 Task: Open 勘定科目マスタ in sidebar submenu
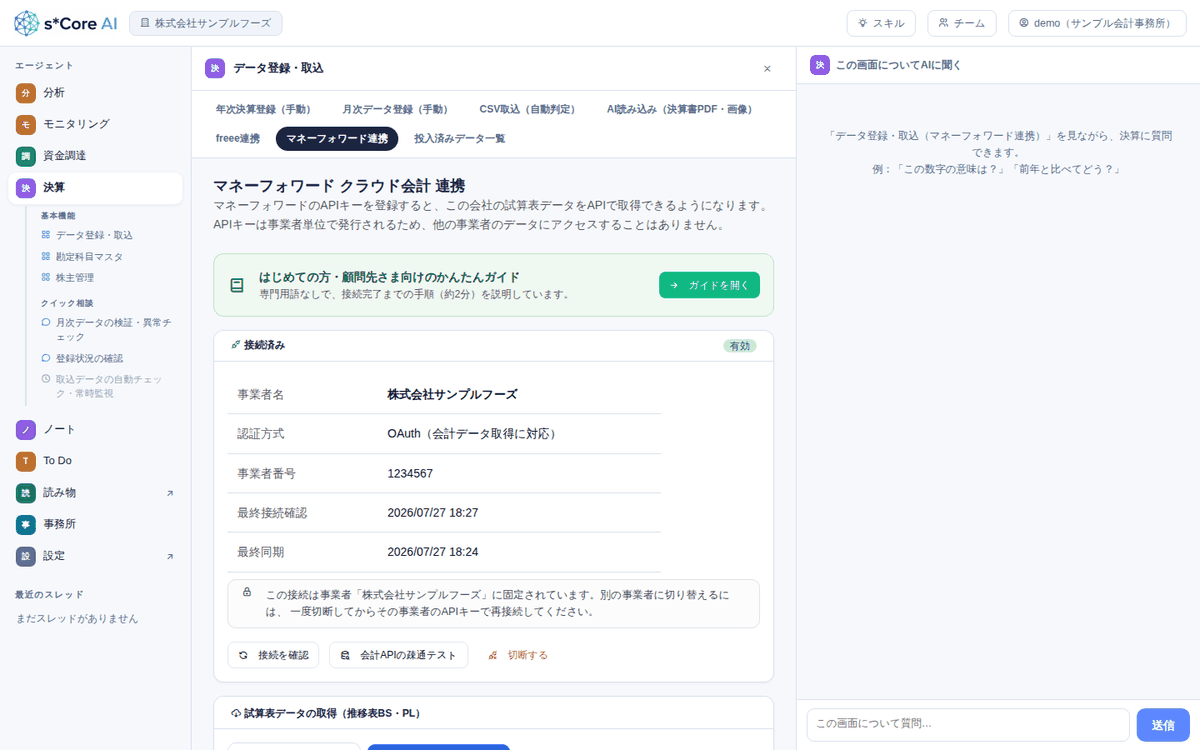click(89, 257)
